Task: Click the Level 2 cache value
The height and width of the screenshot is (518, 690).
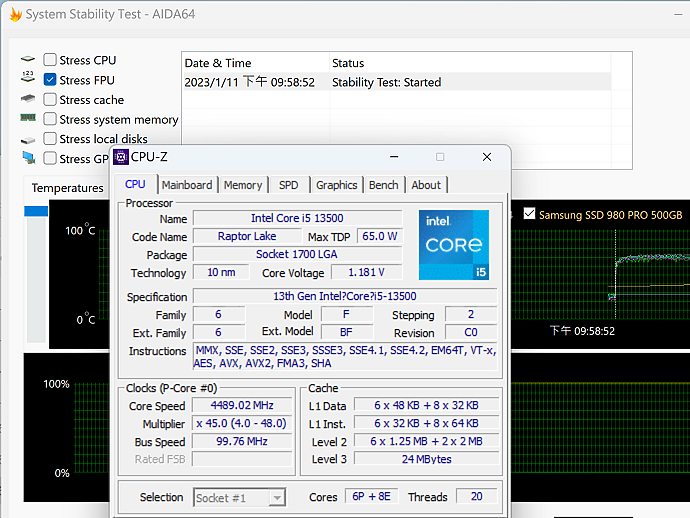Action: (426, 441)
